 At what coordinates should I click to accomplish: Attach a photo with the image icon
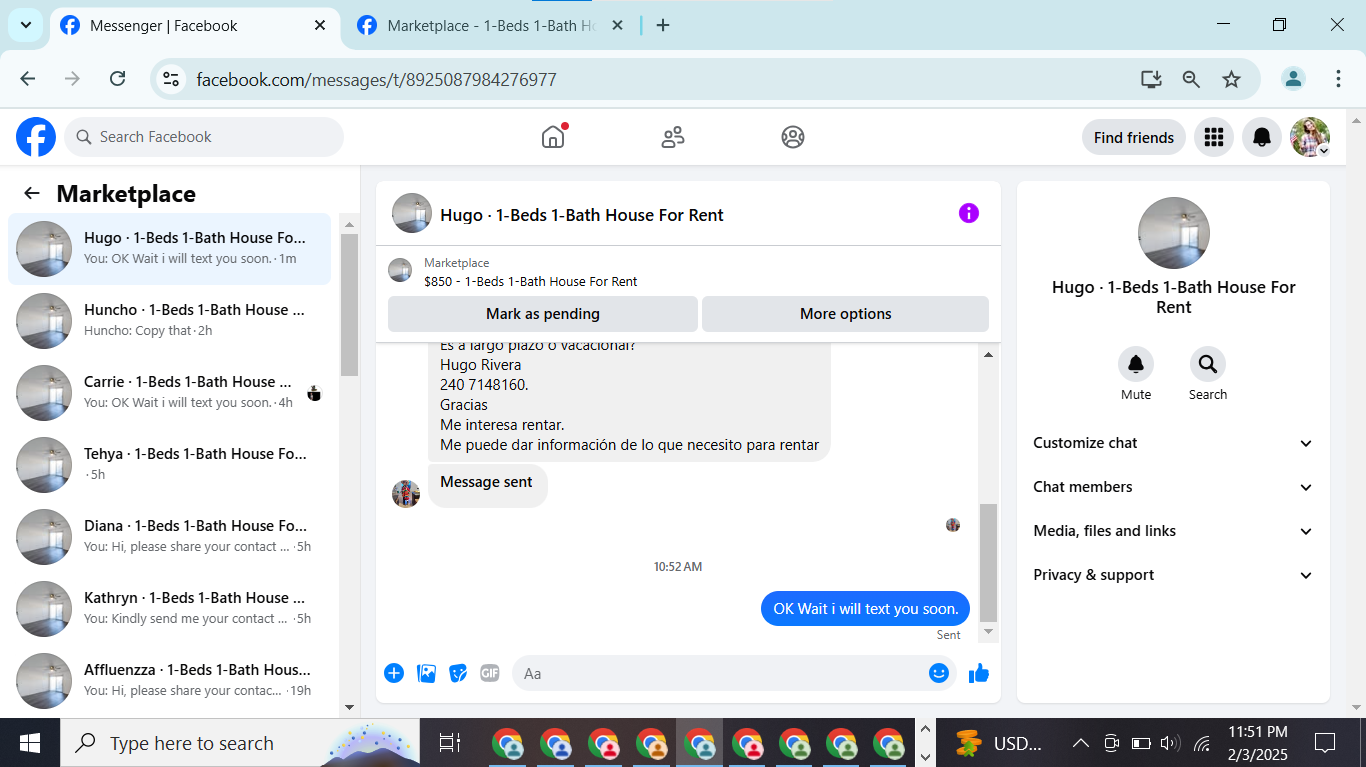pyautogui.click(x=426, y=673)
